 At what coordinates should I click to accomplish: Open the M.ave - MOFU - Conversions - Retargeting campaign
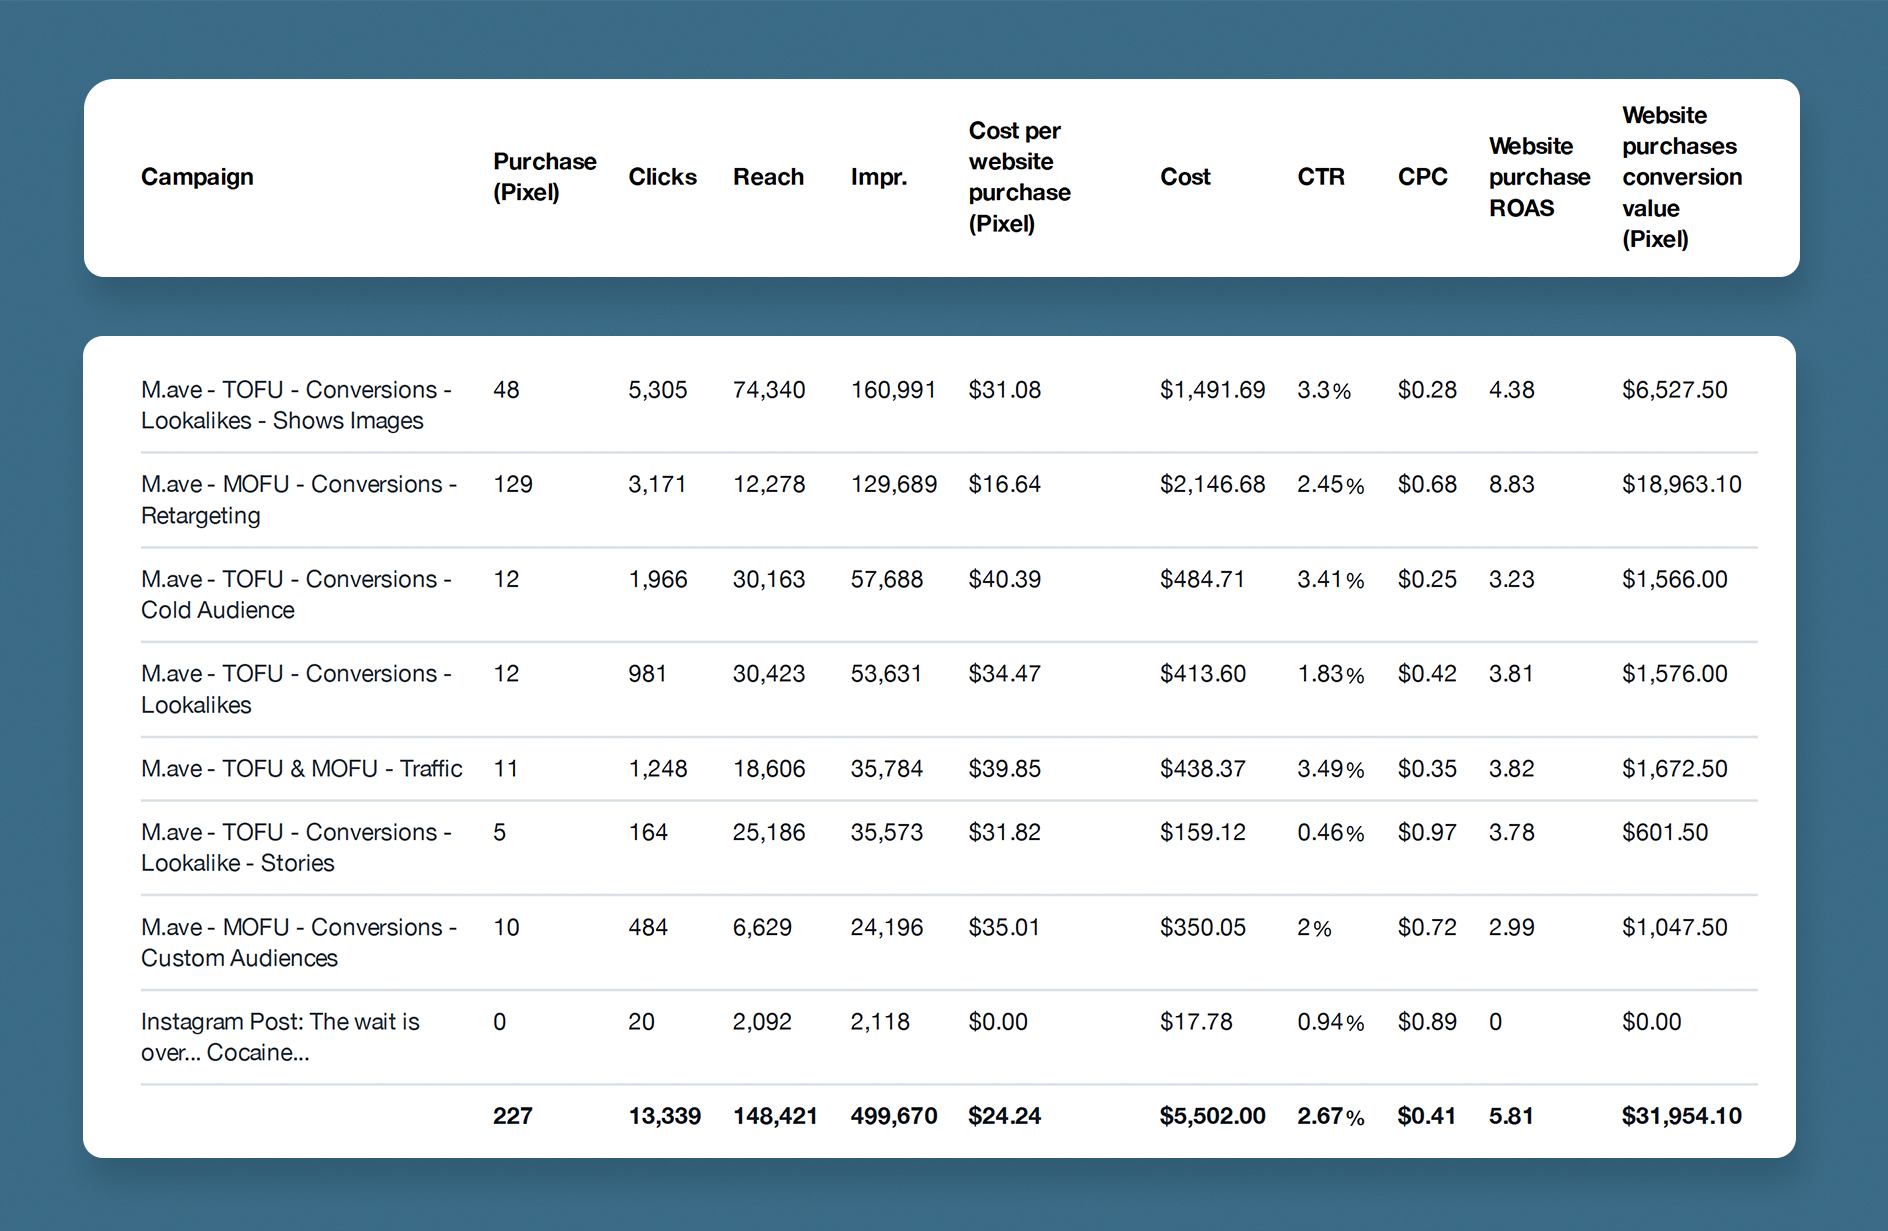pyautogui.click(x=299, y=500)
